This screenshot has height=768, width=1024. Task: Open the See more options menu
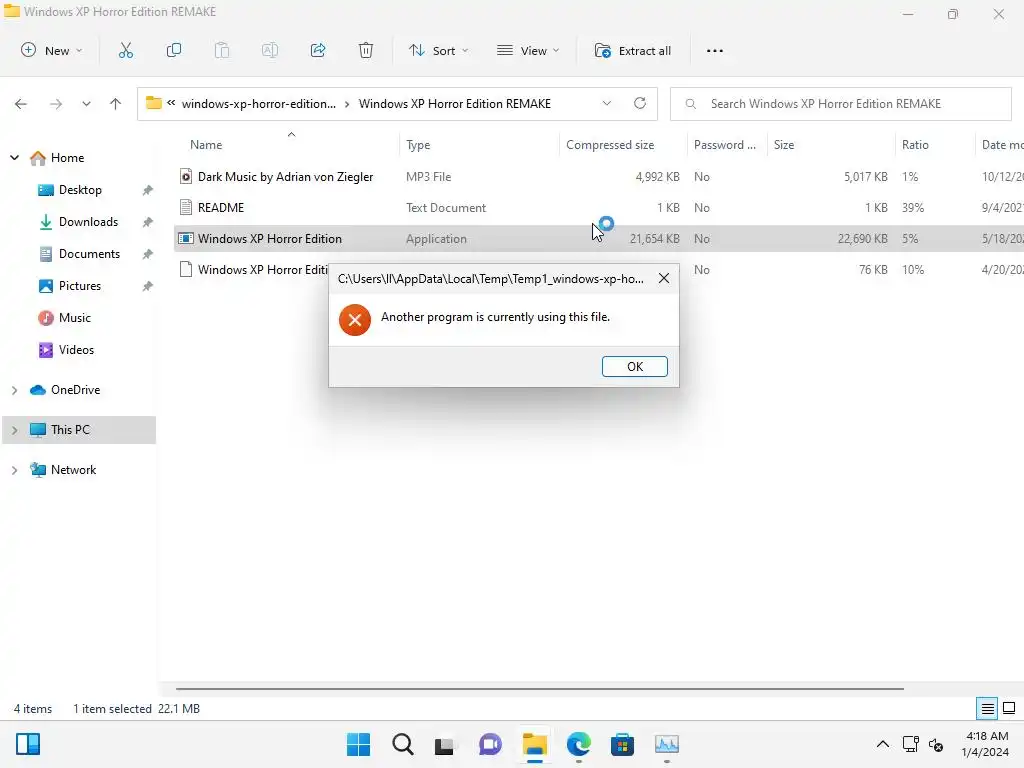[x=714, y=50]
